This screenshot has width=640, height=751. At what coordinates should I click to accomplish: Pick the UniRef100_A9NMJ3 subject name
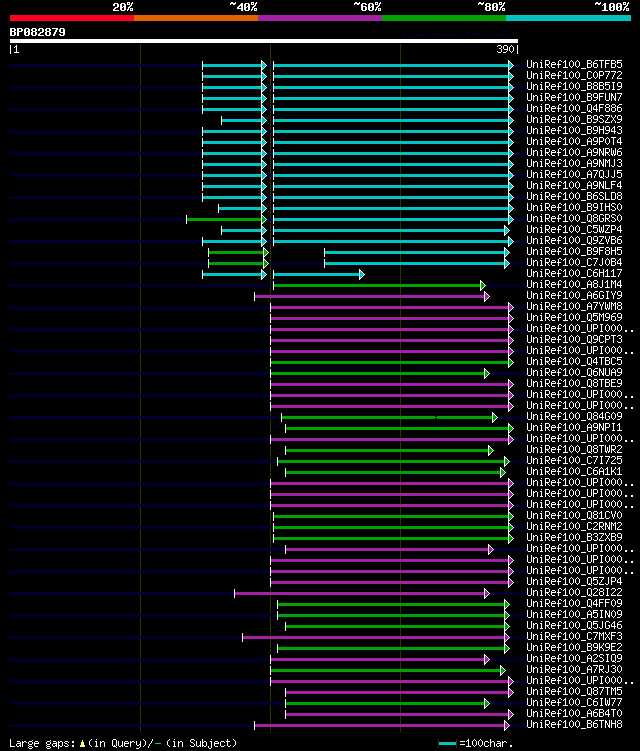(574, 164)
